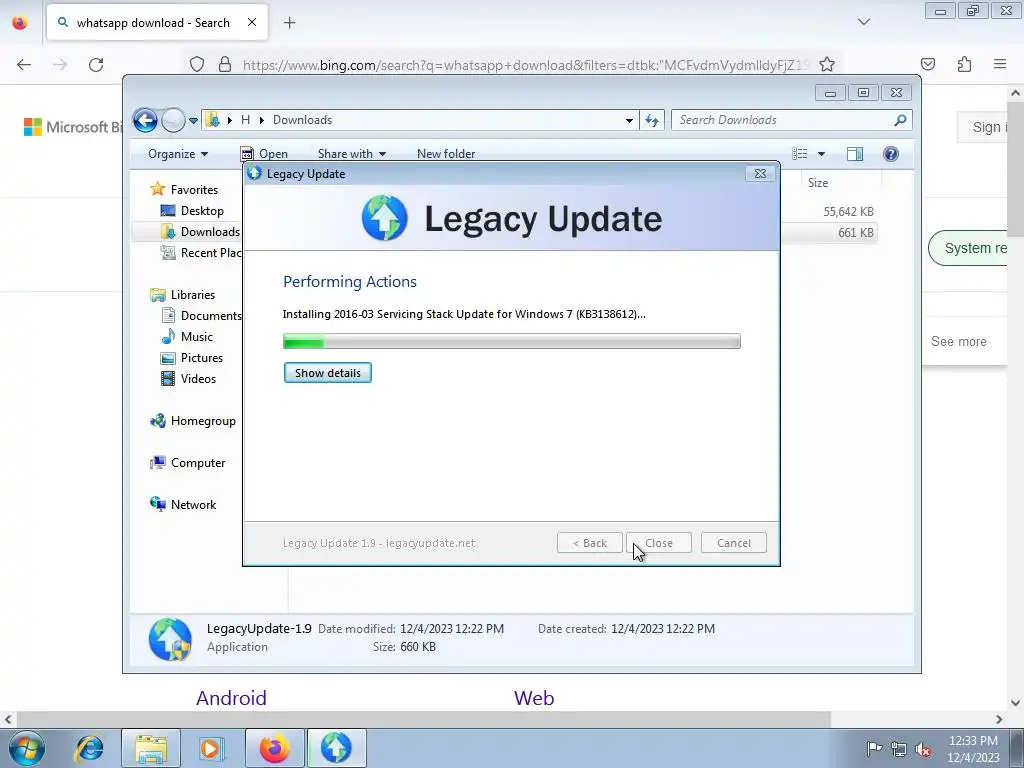Click the change view icon
Screen dimensions: 1024x768
(x=800, y=154)
